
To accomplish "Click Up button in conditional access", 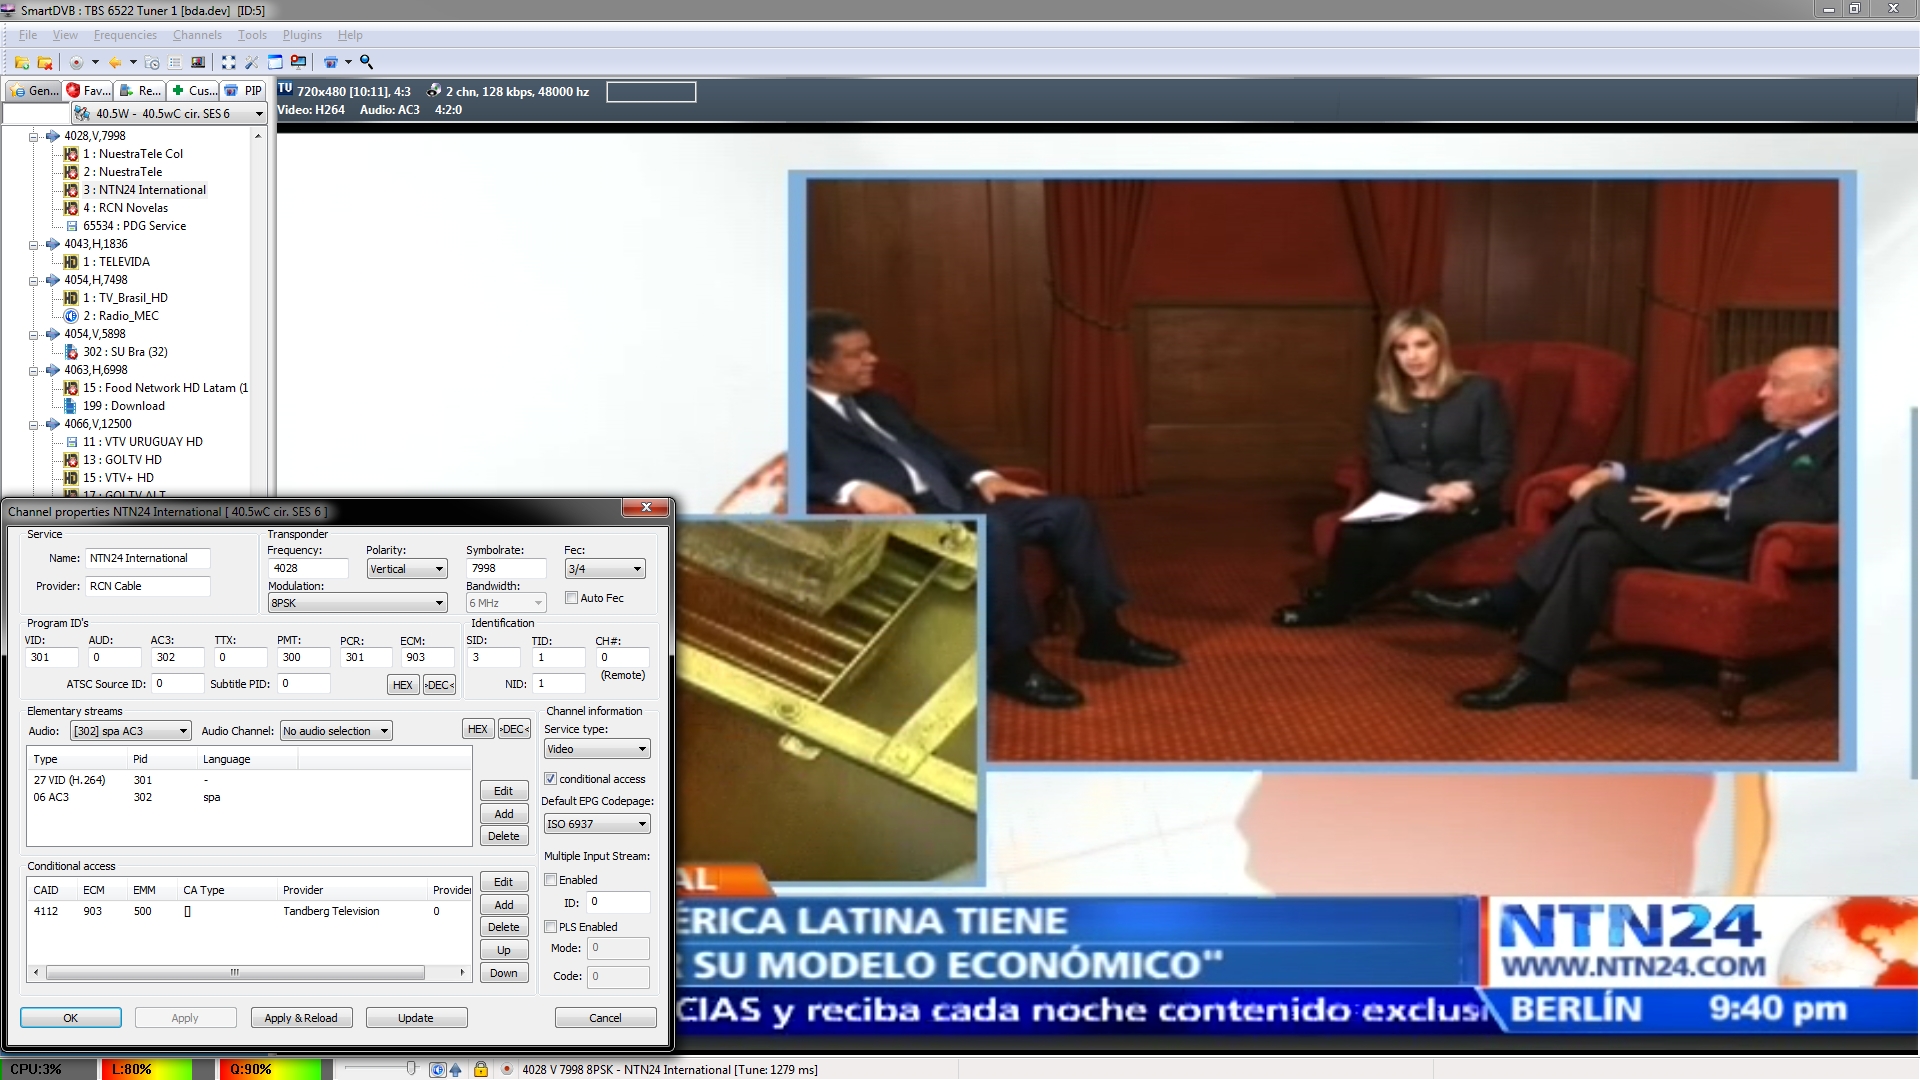I will coord(504,950).
